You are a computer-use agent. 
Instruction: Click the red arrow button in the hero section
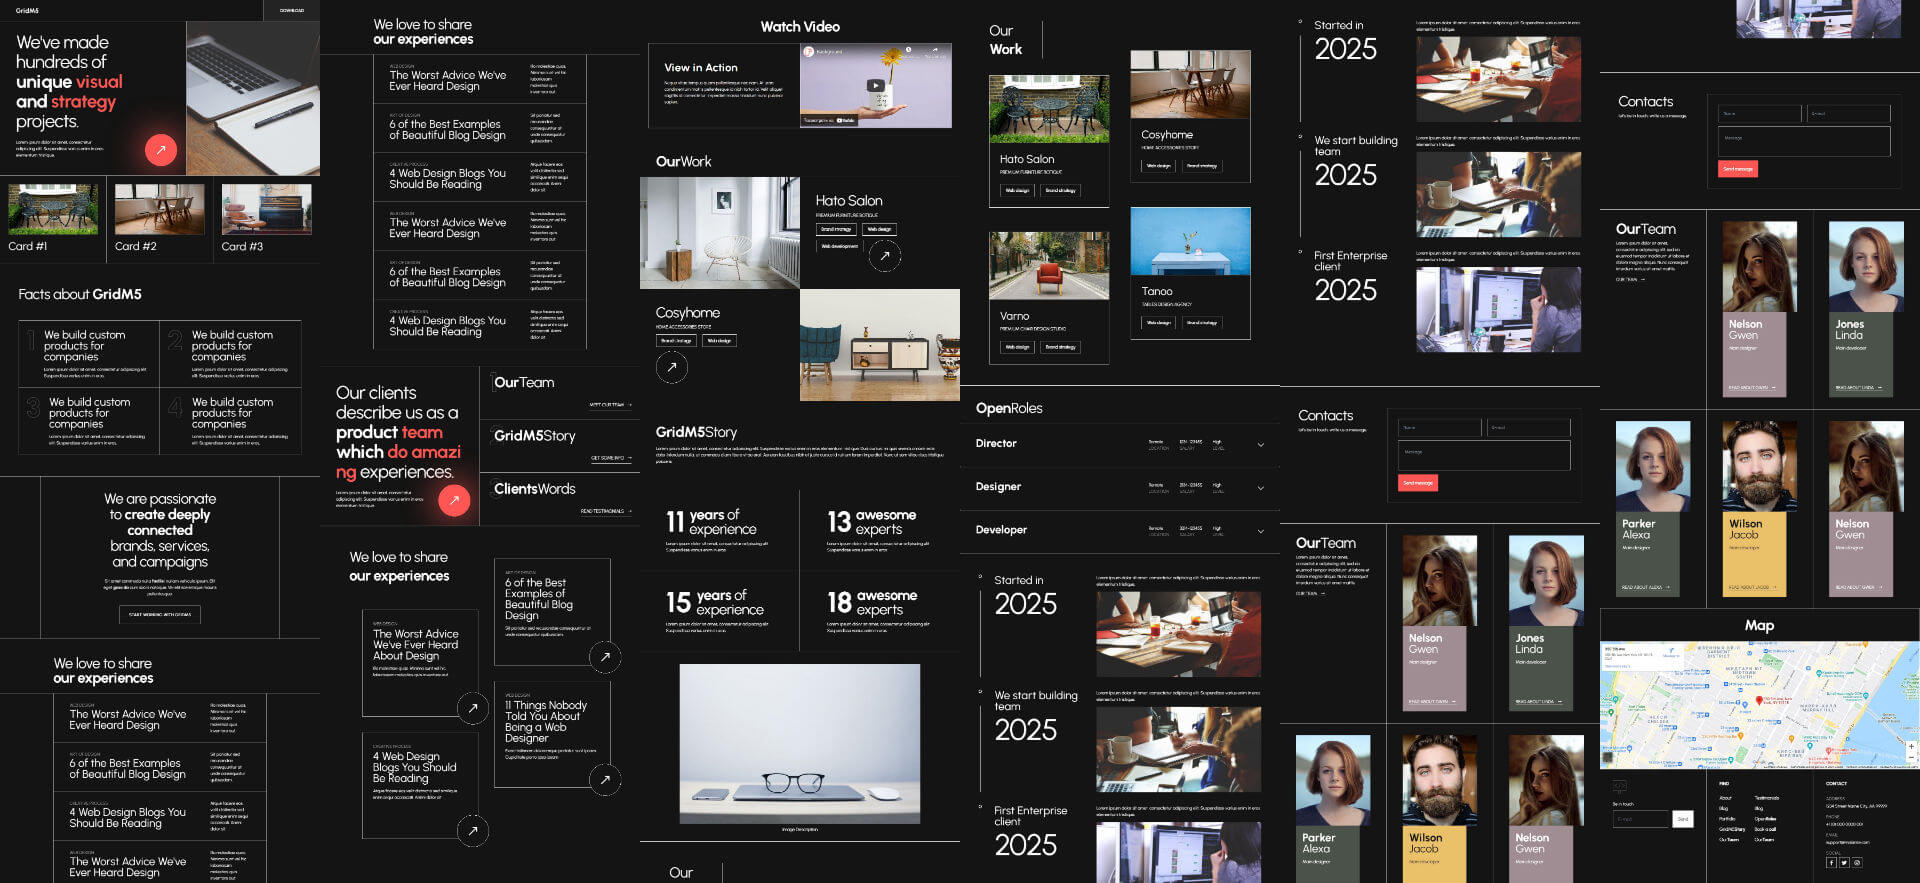[x=161, y=149]
